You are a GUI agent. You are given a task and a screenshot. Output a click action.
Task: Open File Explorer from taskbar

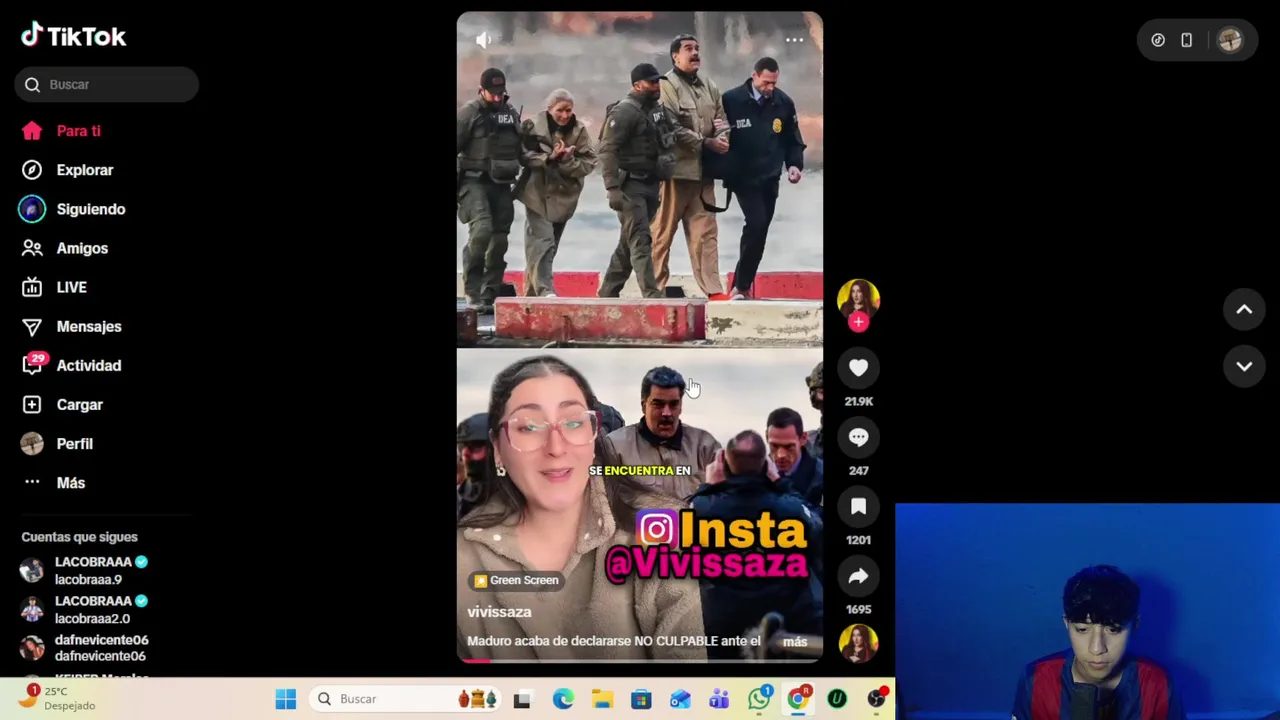coord(602,699)
